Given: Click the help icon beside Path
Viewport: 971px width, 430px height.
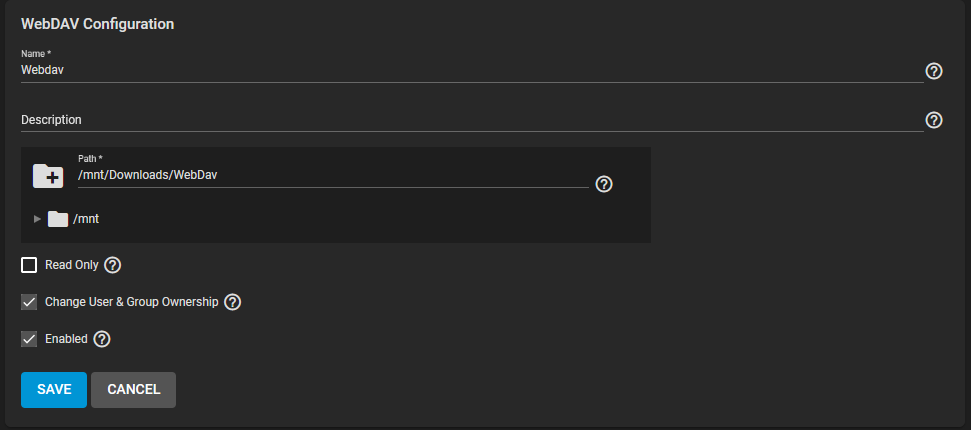Looking at the screenshot, I should (x=604, y=184).
